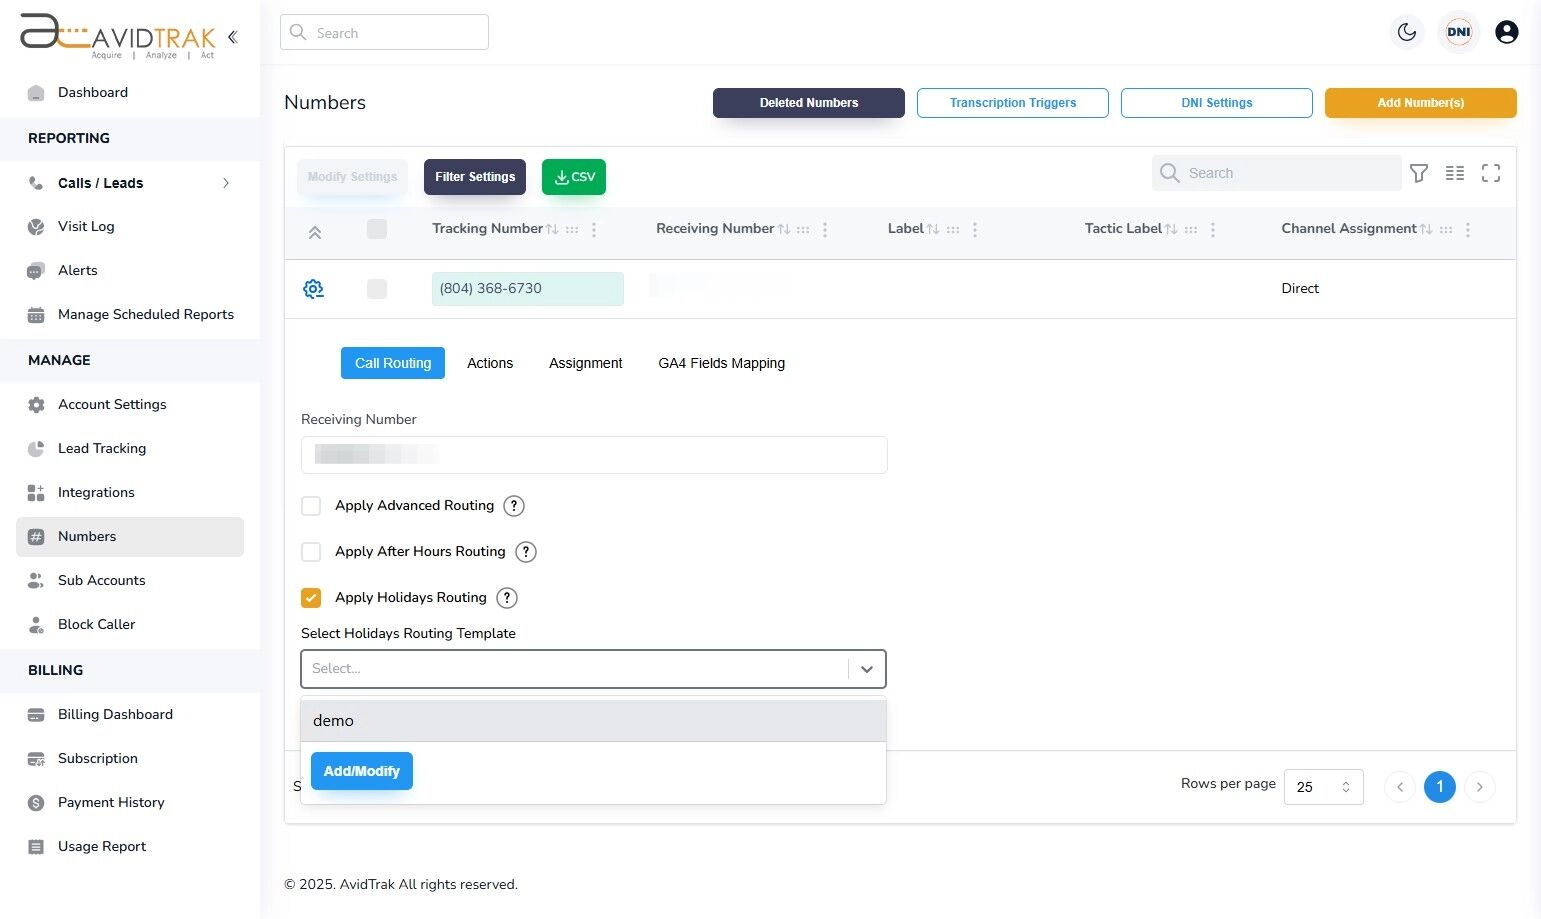The image size is (1541, 919).
Task: Go to the next page arrow
Action: (x=1480, y=787)
